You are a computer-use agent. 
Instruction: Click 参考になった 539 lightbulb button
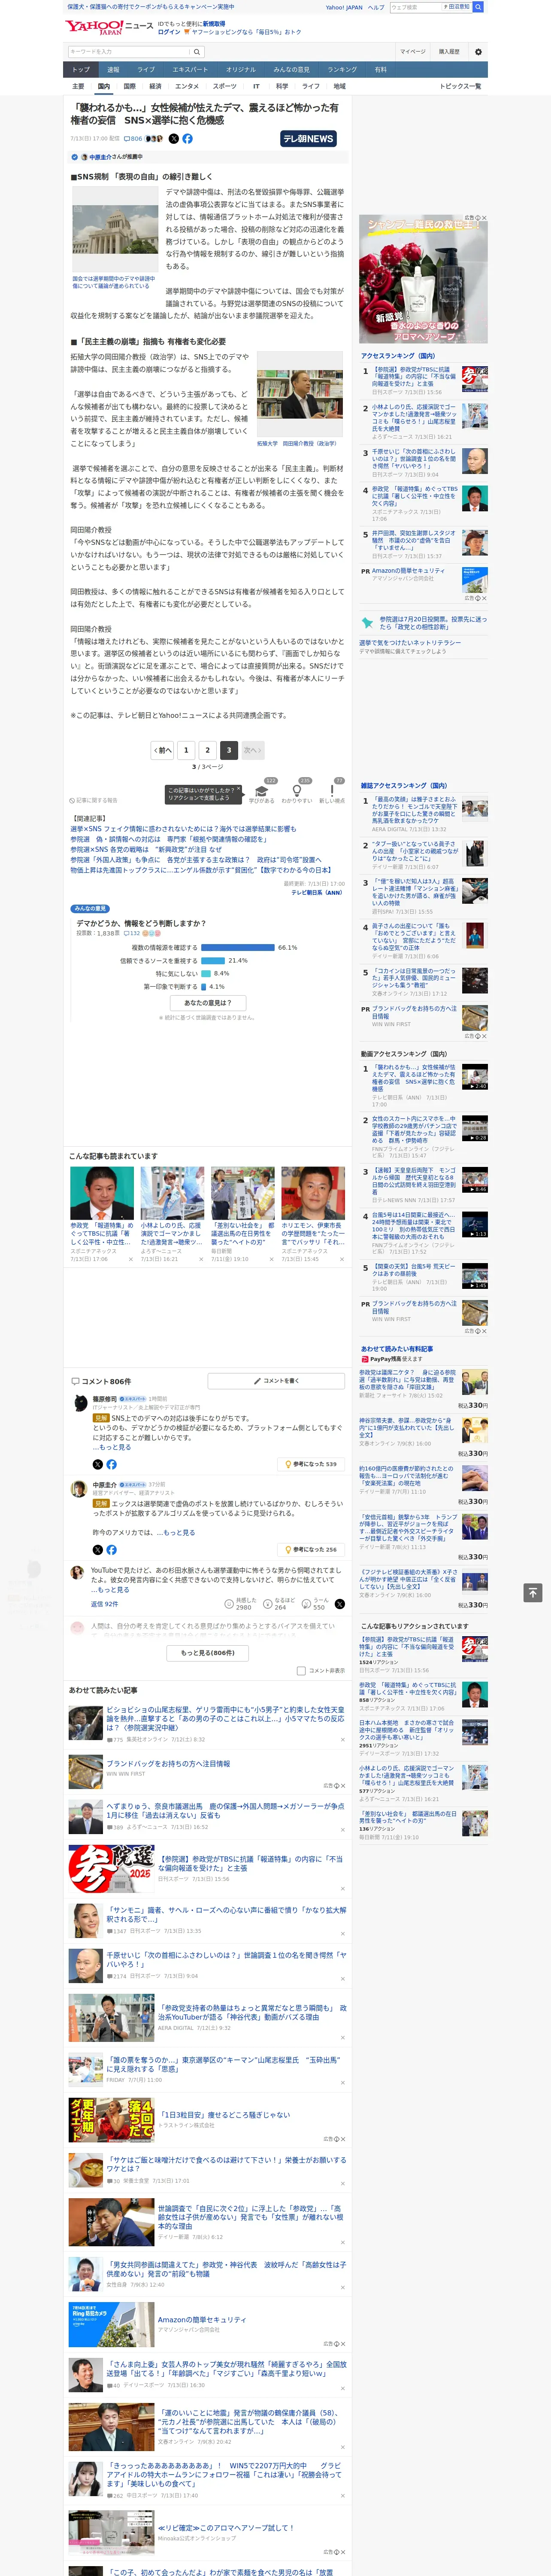pos(311,1464)
